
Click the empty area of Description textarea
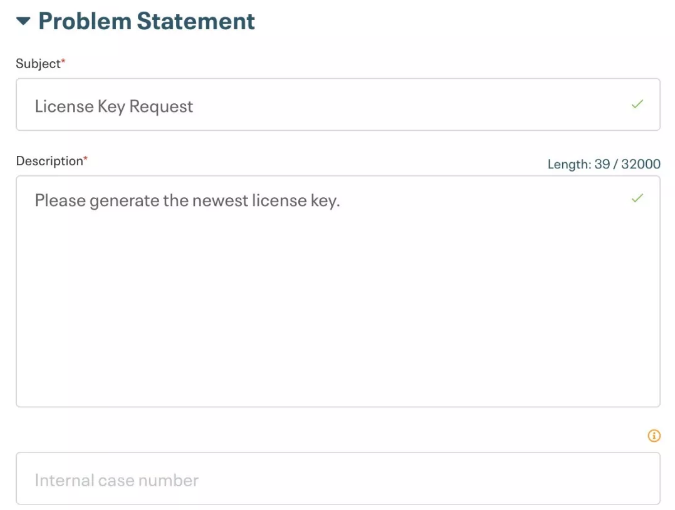(338, 310)
